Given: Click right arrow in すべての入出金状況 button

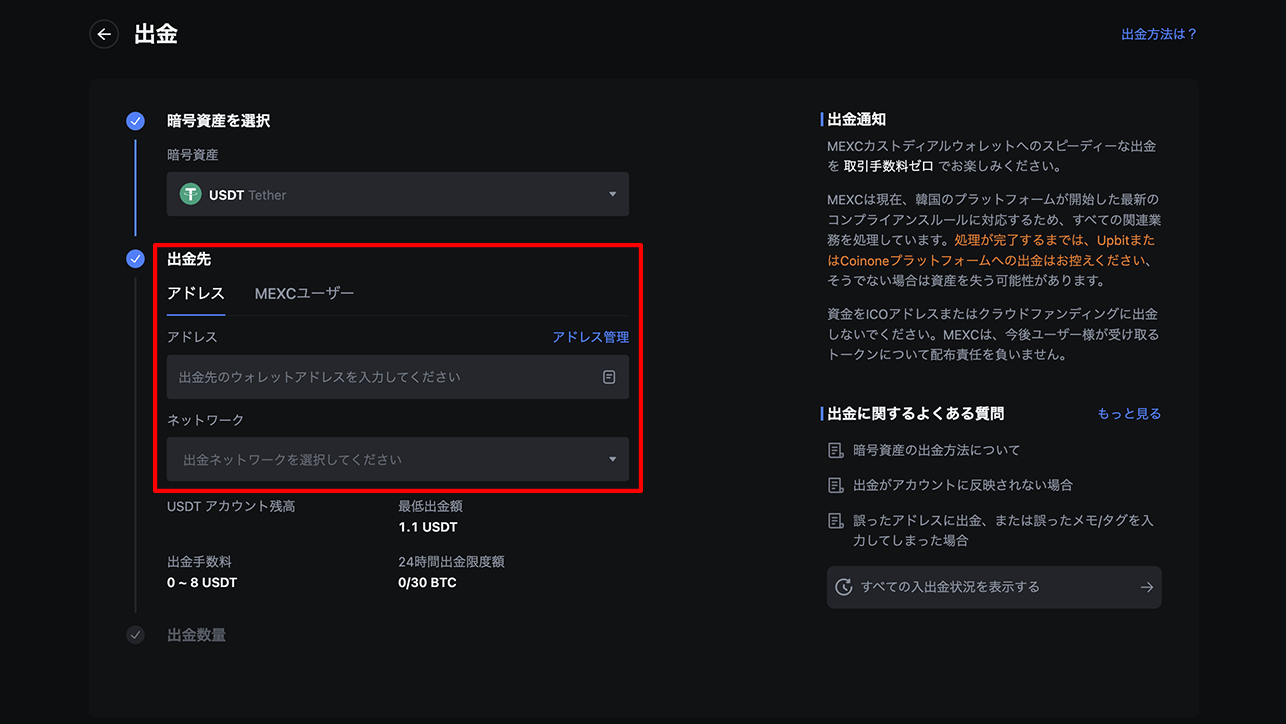Looking at the screenshot, I should click(x=1147, y=587).
